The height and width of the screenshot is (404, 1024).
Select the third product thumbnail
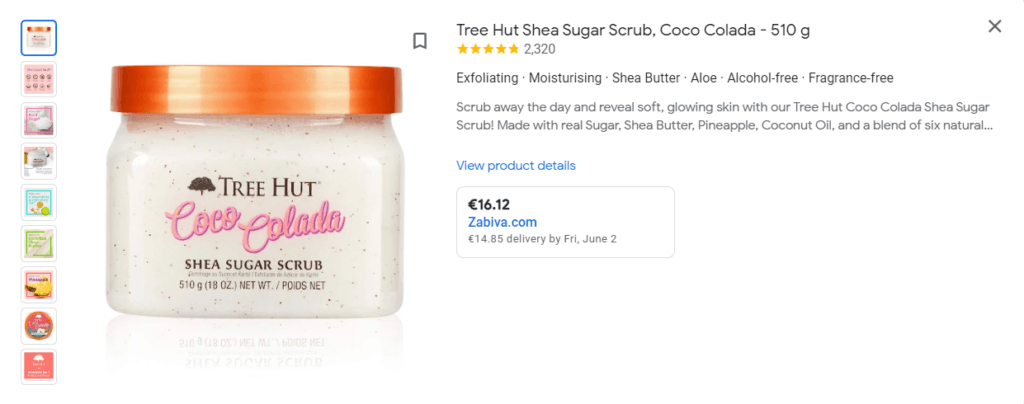(39, 120)
